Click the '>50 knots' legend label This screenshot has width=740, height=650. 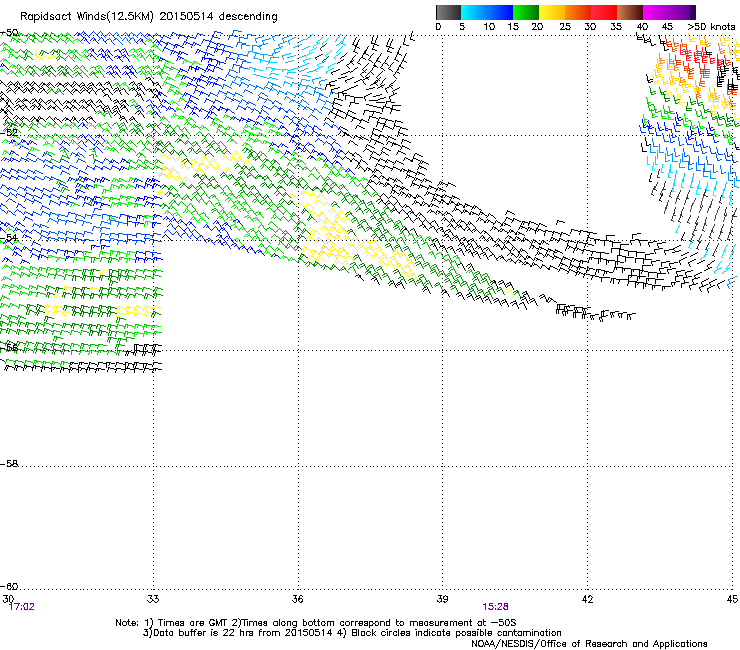click(x=711, y=27)
